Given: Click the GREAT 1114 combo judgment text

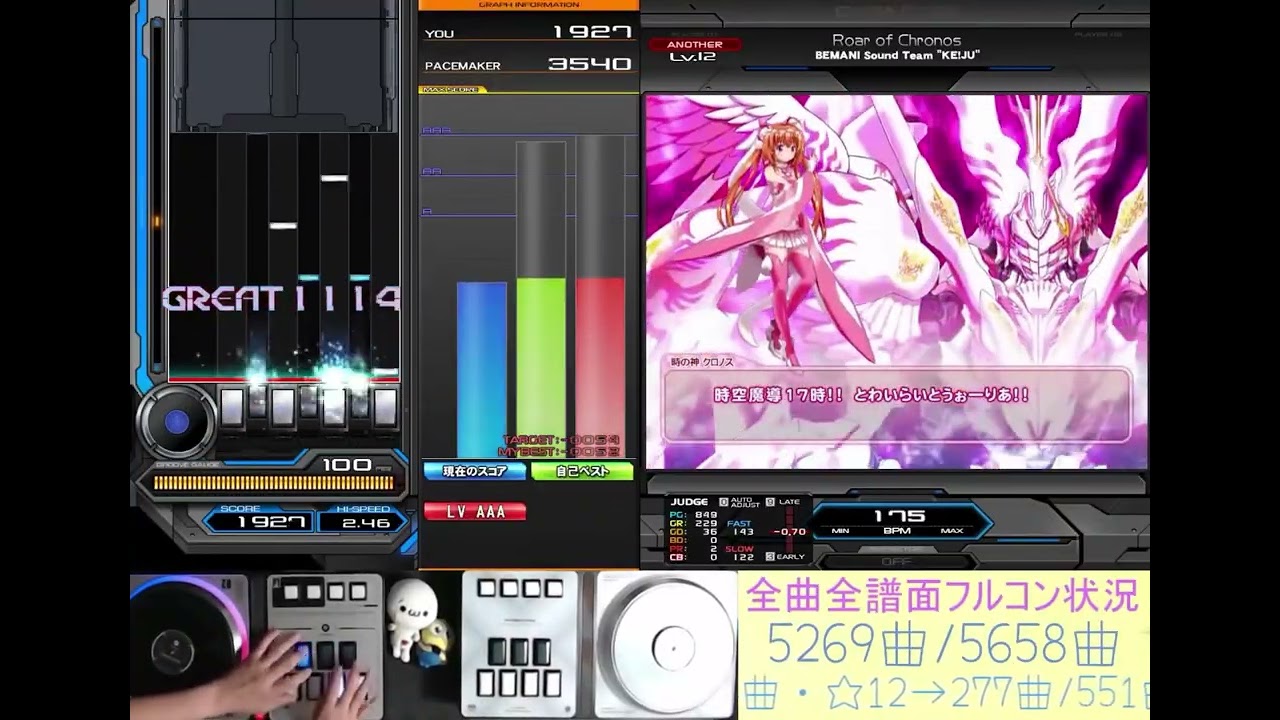Looking at the screenshot, I should point(281,299).
